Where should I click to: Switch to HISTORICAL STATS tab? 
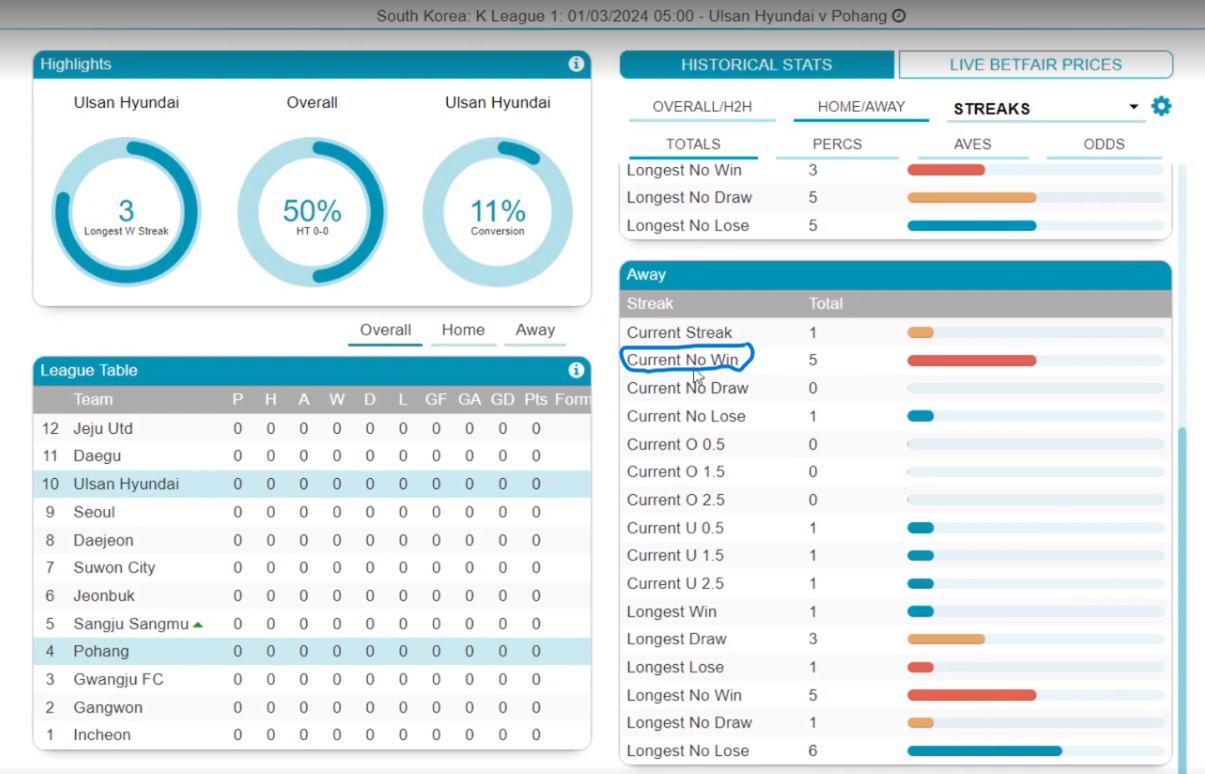[757, 64]
